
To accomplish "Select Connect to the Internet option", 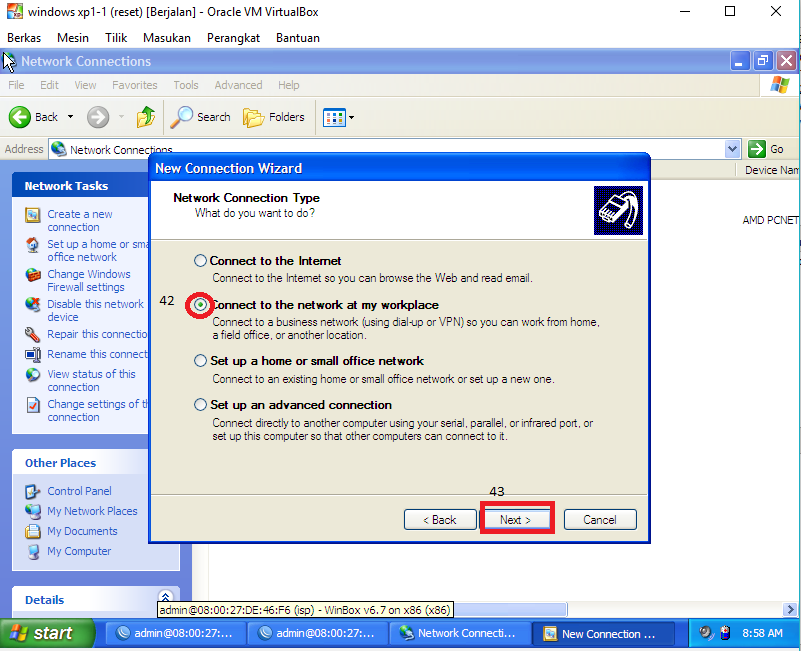I will [200, 261].
